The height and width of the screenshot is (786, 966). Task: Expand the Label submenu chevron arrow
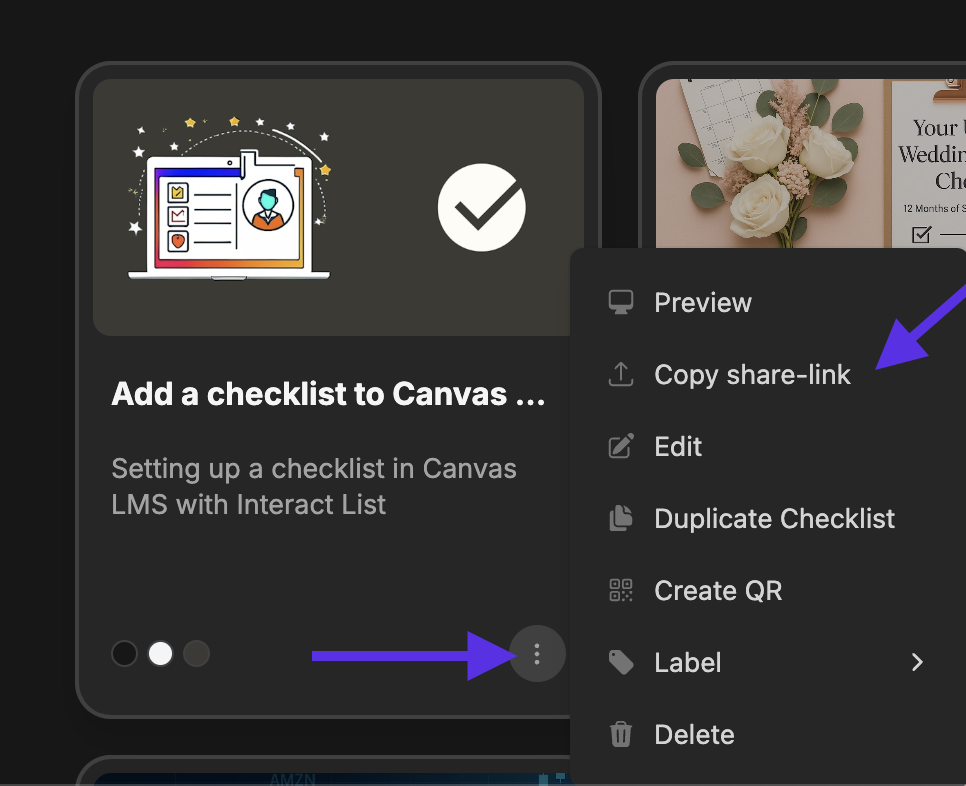click(917, 662)
